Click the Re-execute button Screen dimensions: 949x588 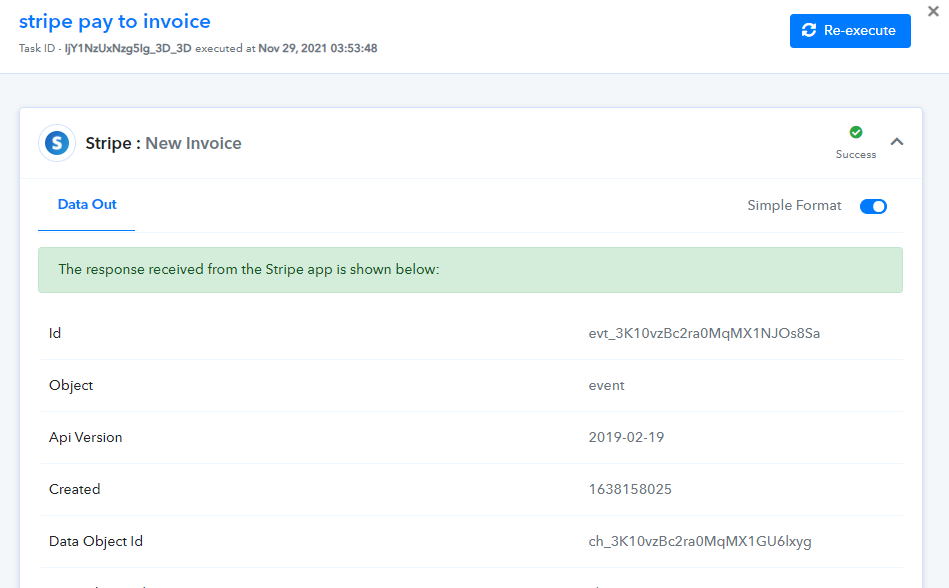(x=850, y=31)
